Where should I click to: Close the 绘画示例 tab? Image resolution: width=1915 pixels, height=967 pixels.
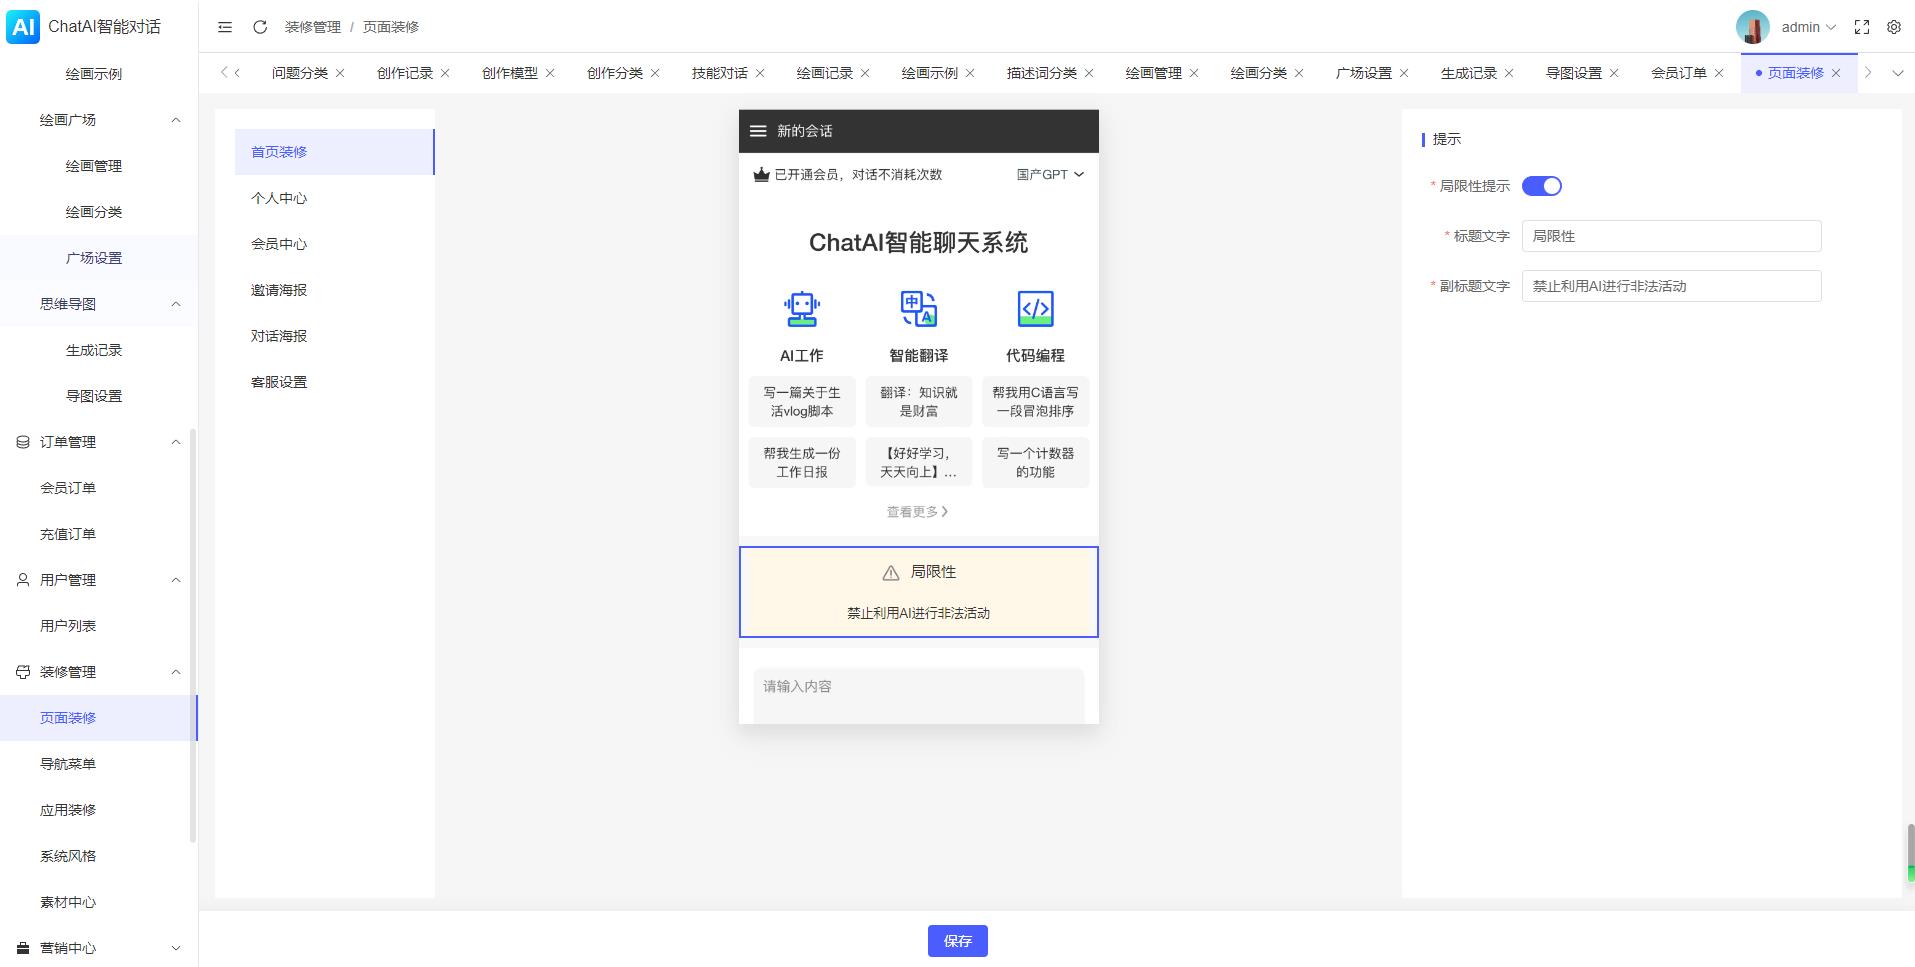tap(970, 73)
